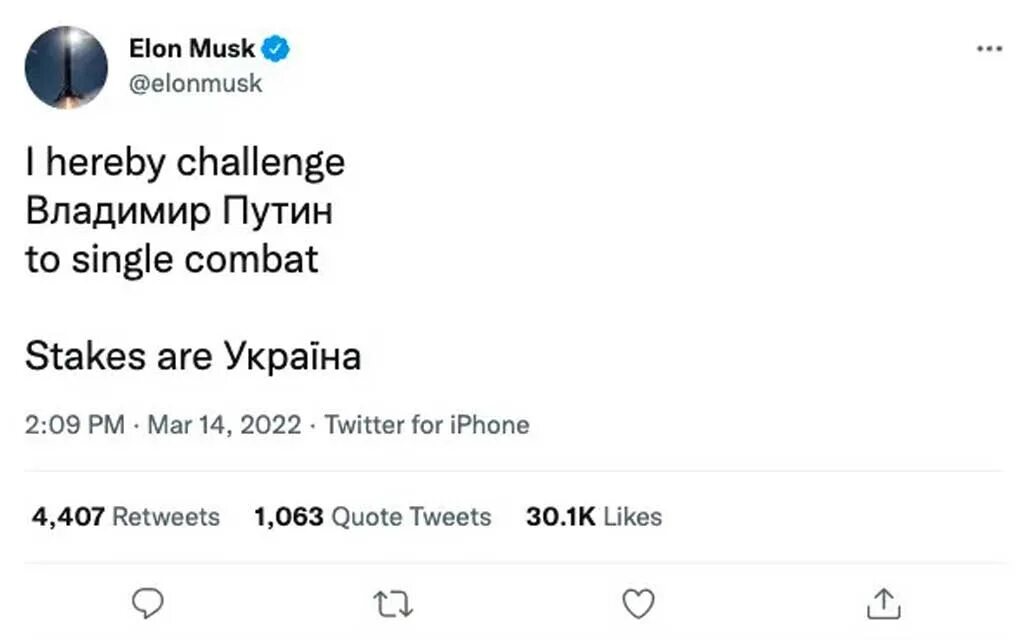Open the rocket profile avatar

coord(66,68)
